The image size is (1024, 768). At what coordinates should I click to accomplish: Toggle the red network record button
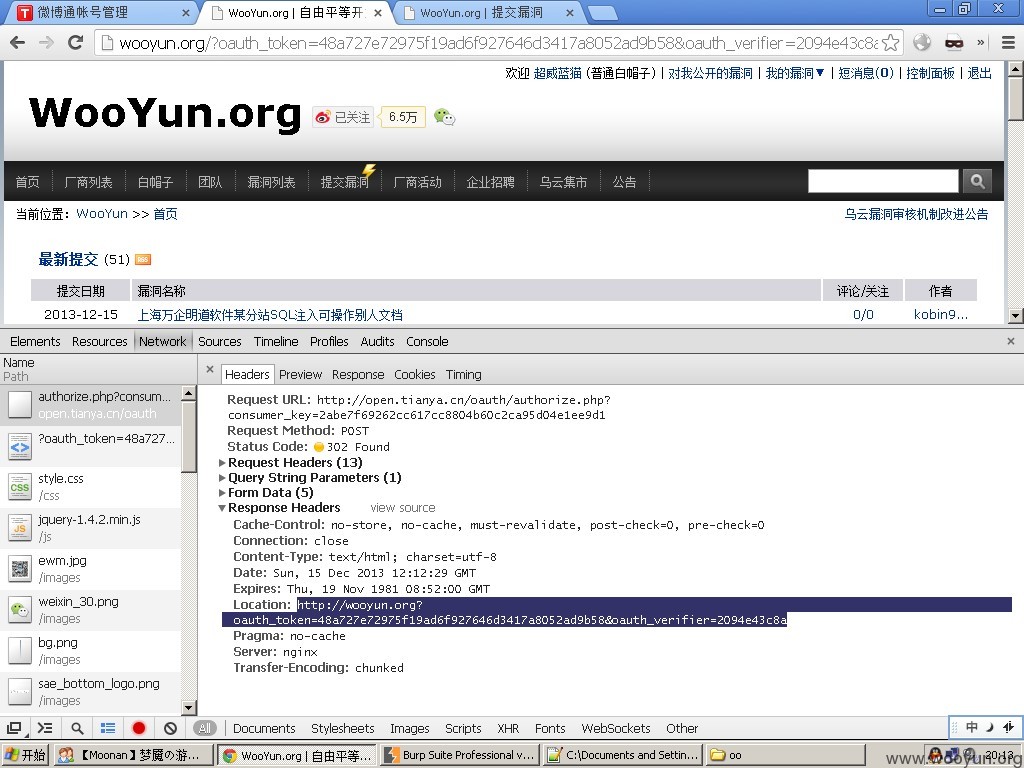(x=138, y=728)
